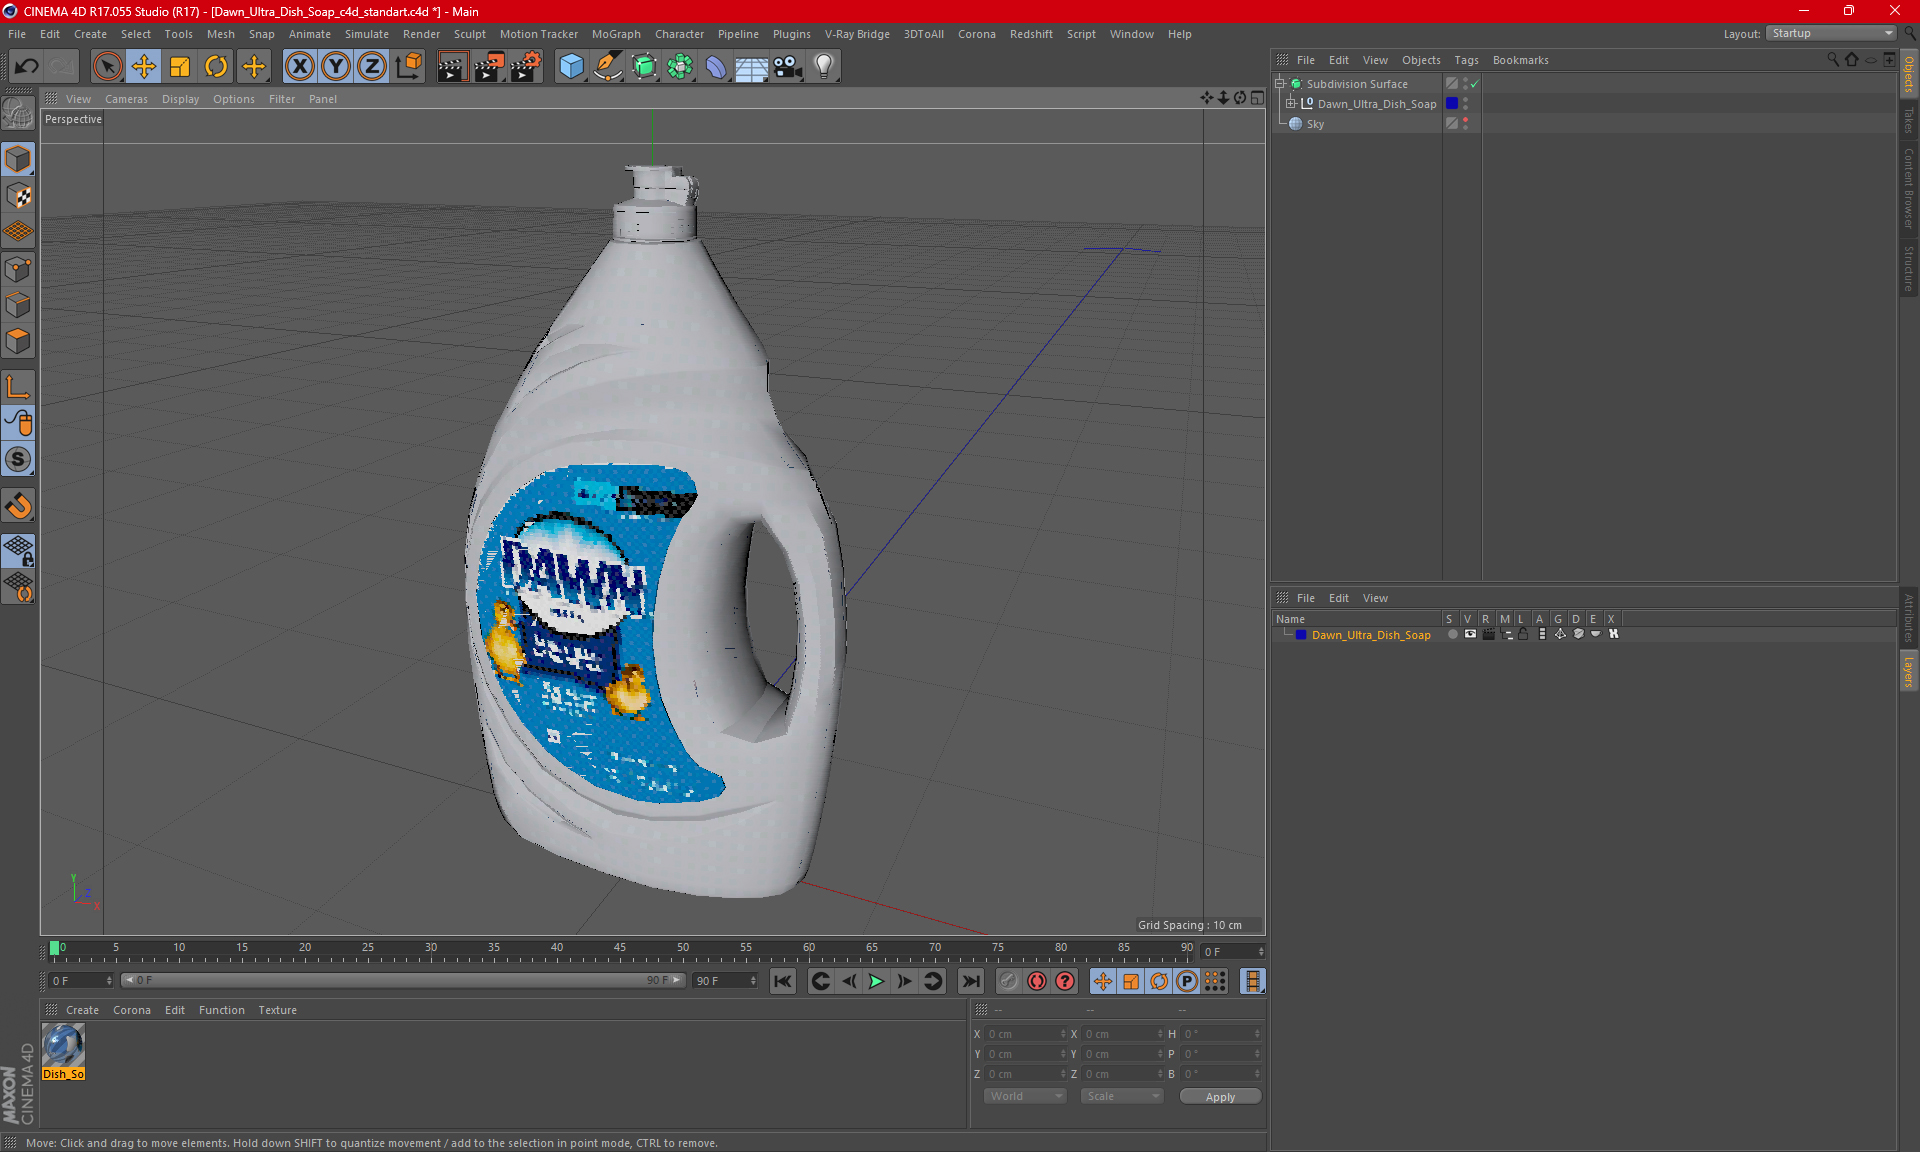Click blue layer swatch of Dawn_Ultra_Dish_Soap
Viewport: 1920px width, 1152px height.
[x=1452, y=104]
